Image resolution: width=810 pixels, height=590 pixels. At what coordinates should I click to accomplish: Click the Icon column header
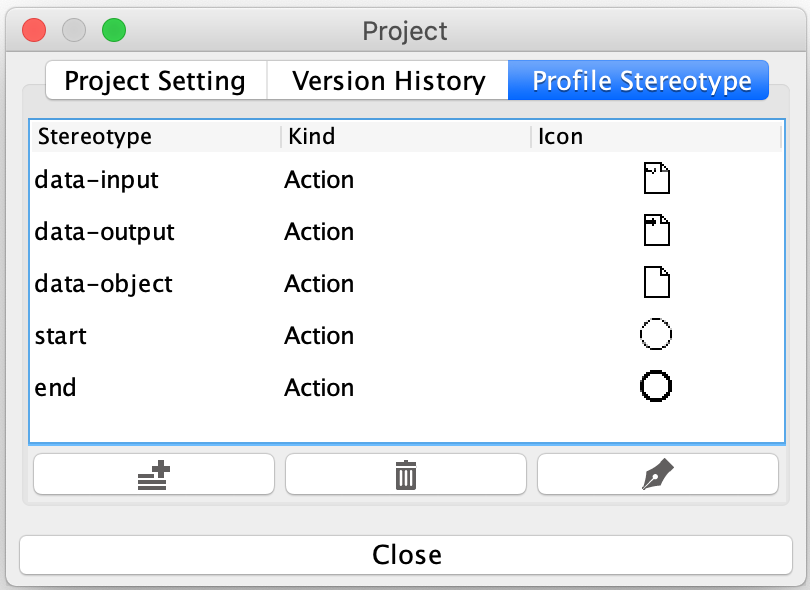coord(560,136)
